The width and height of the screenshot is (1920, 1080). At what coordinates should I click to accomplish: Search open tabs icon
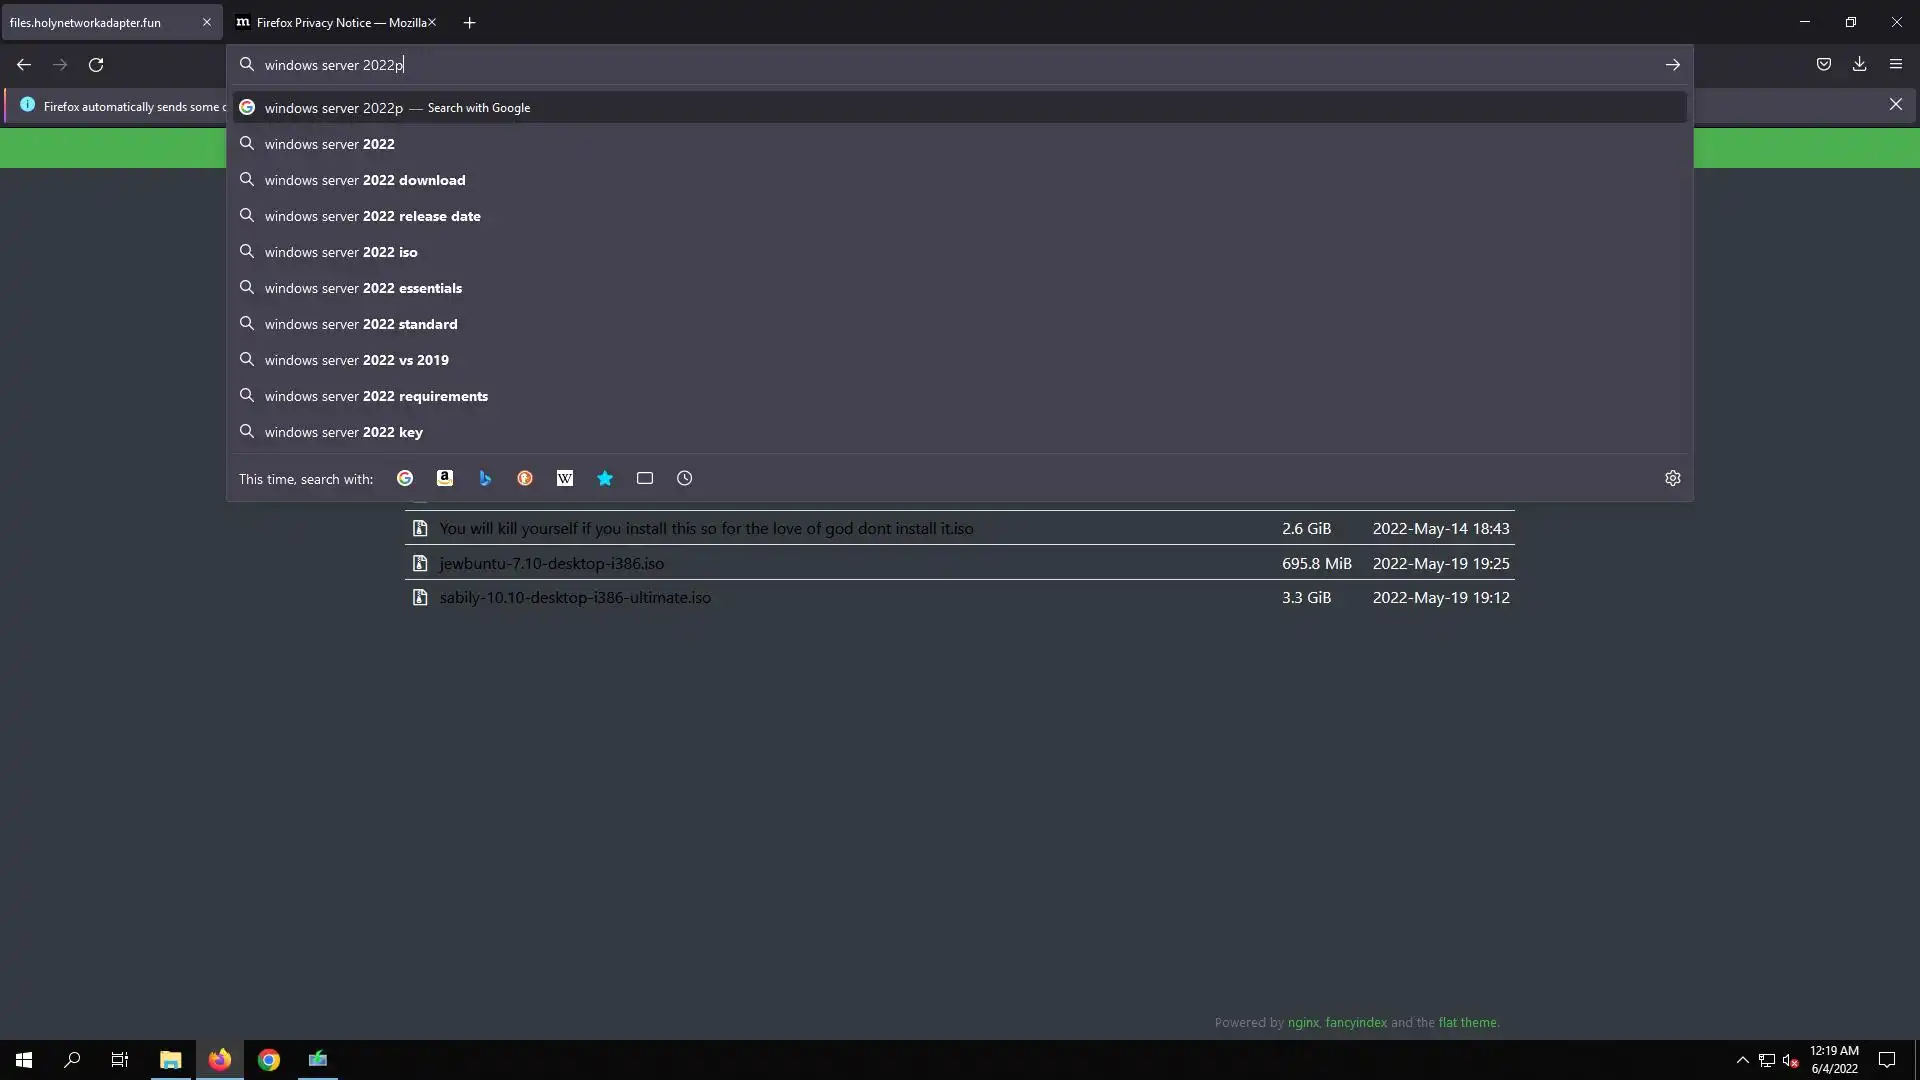point(645,478)
